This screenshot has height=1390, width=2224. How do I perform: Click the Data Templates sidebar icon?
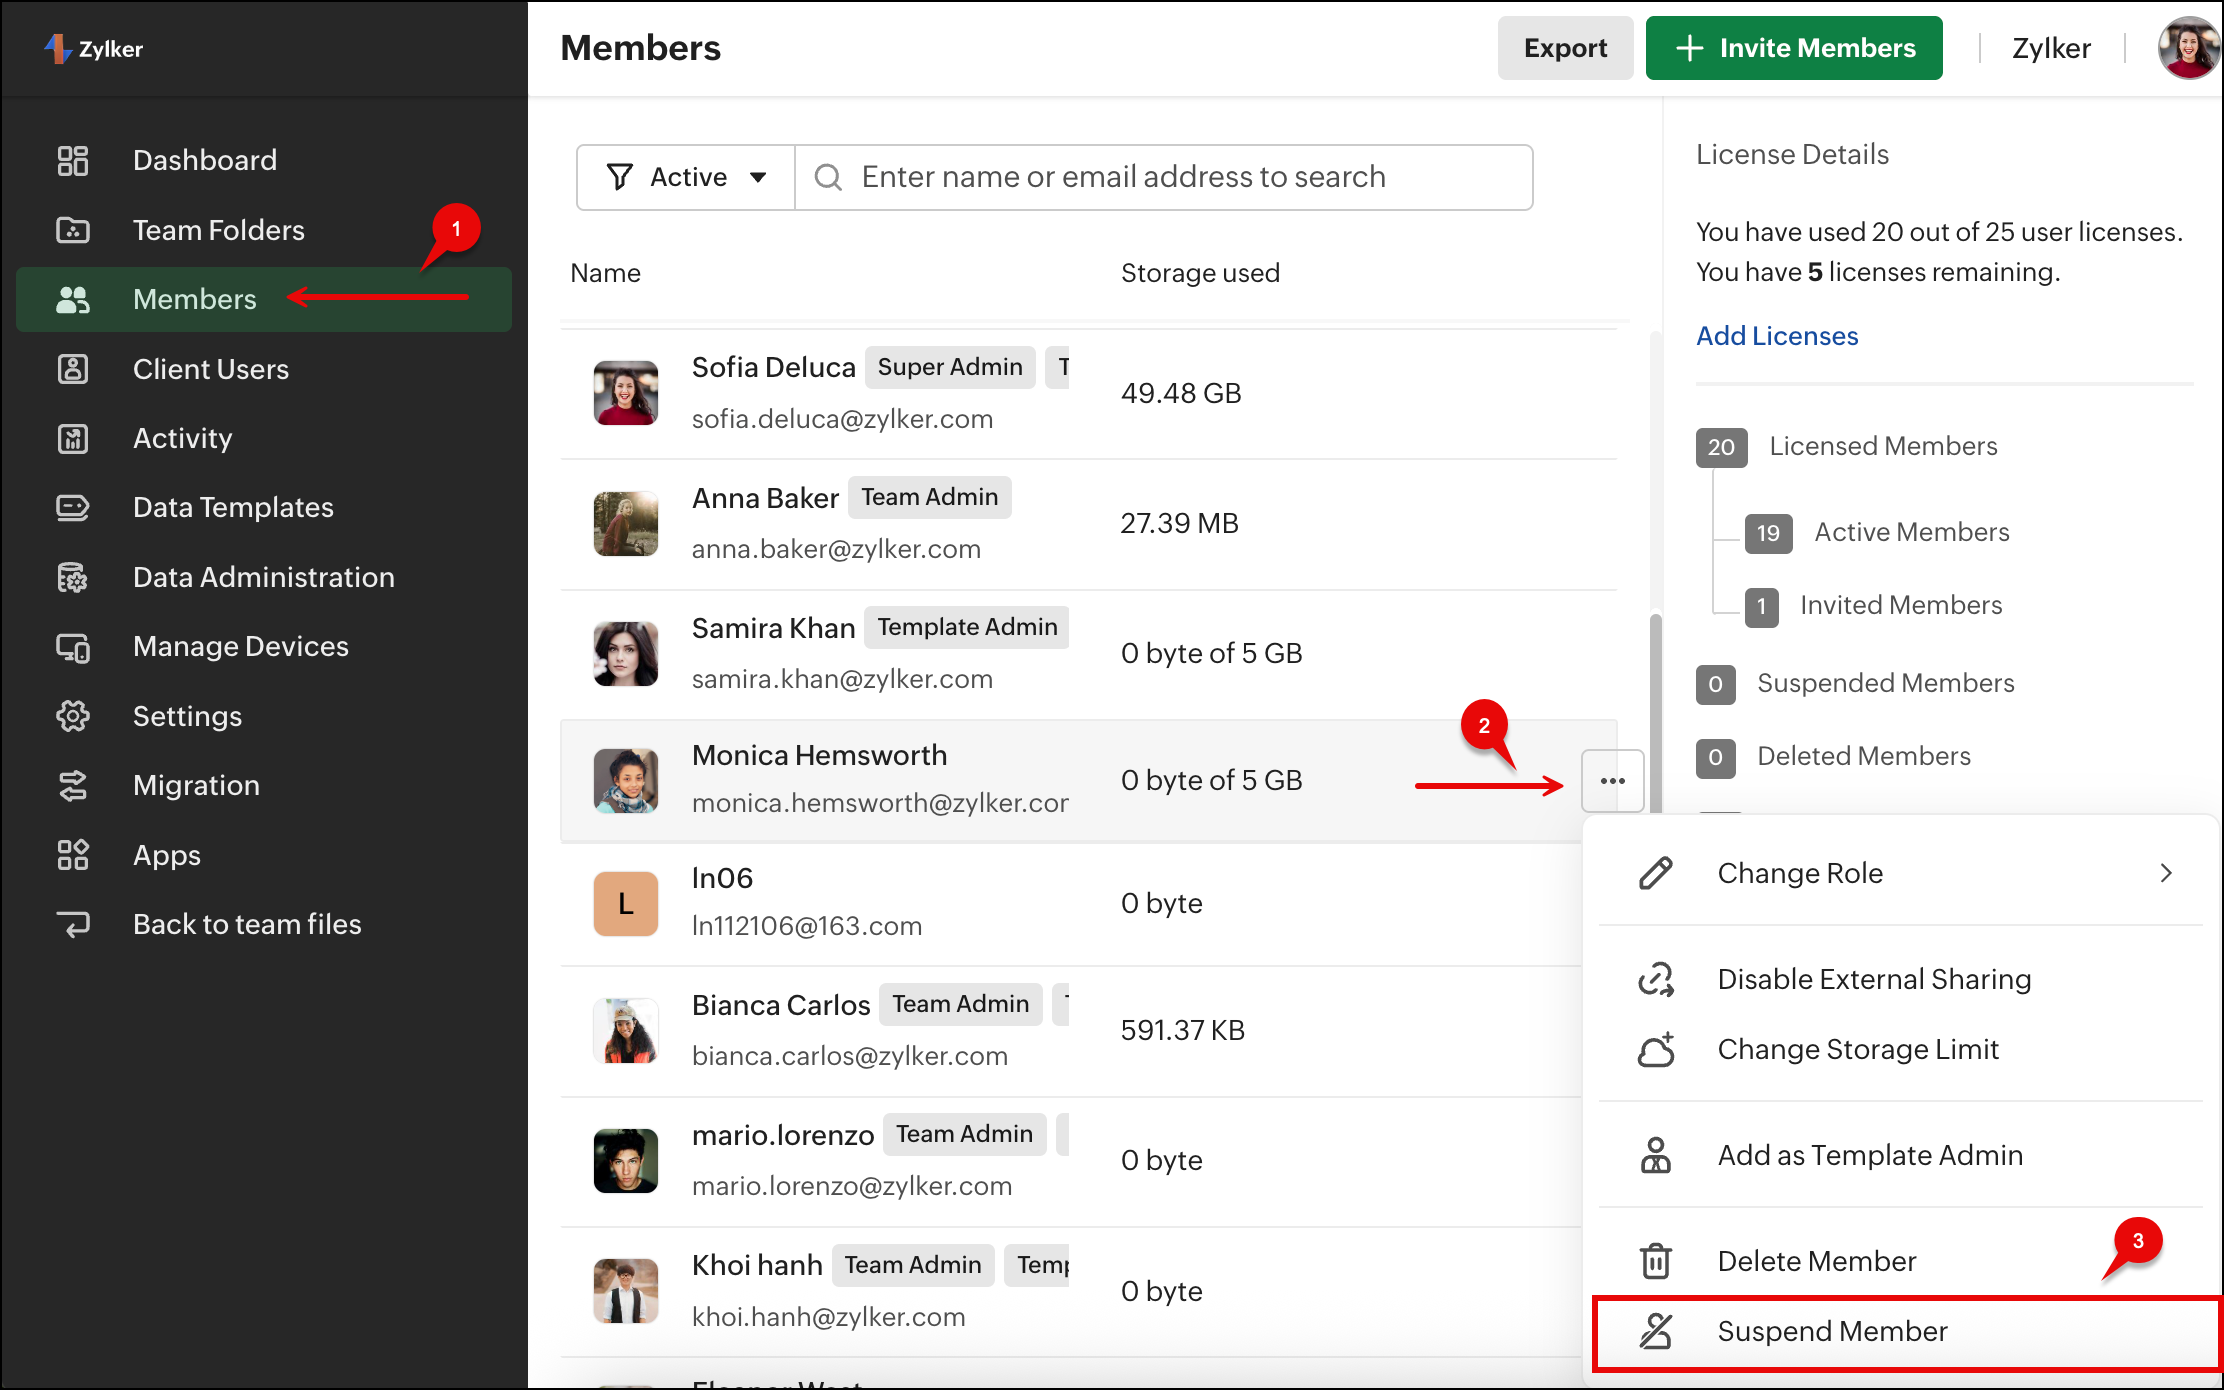click(x=72, y=508)
